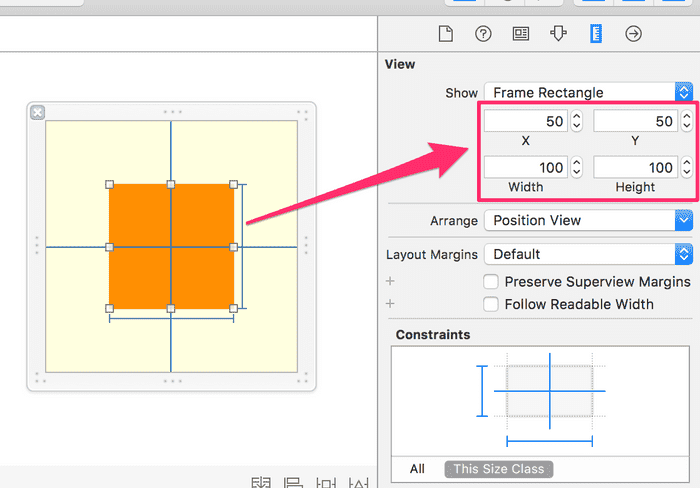The height and width of the screenshot is (488, 700).
Task: Click the Height value stepper
Action: (x=685, y=167)
